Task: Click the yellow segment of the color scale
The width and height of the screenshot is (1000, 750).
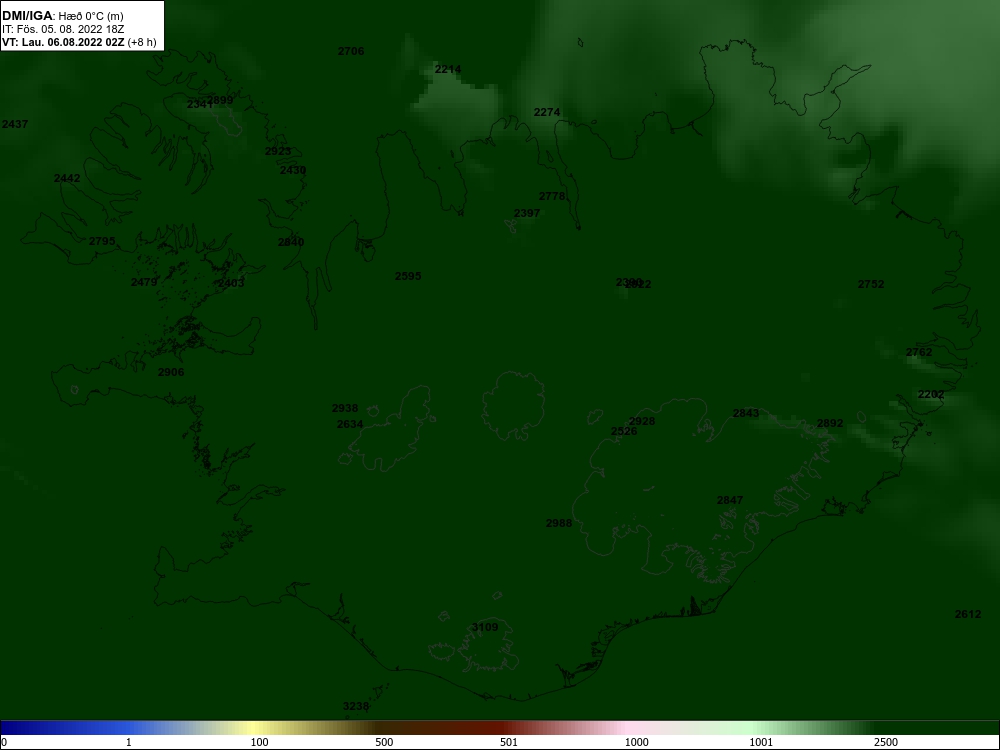Action: pyautogui.click(x=255, y=728)
